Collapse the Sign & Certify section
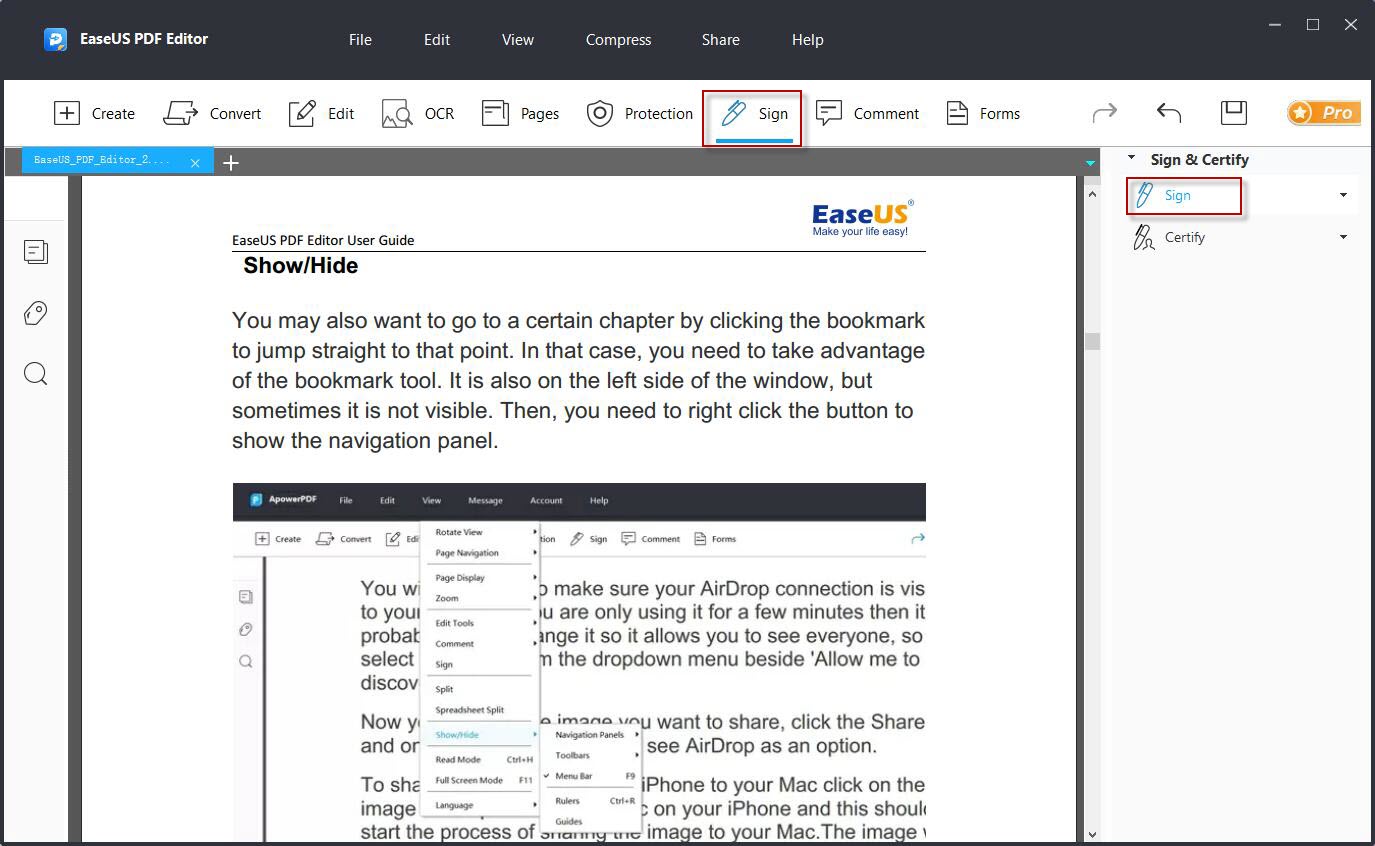Viewport: 1375px width, 846px height. point(1131,158)
